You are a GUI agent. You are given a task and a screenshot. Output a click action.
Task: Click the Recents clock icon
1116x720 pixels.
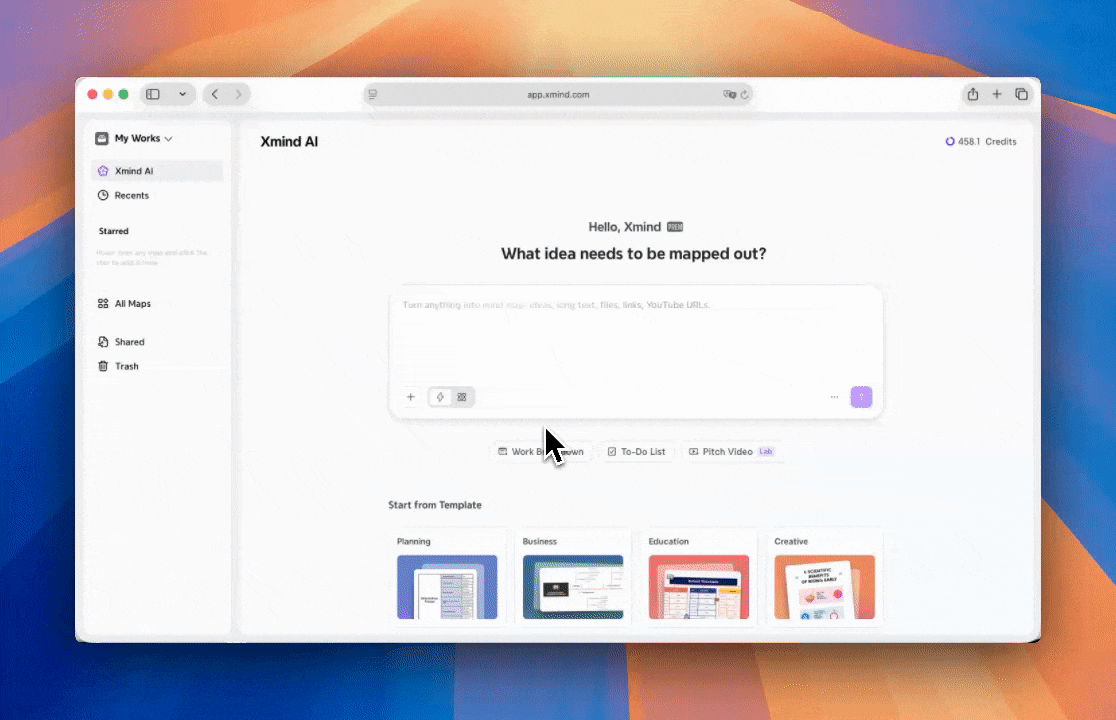103,195
